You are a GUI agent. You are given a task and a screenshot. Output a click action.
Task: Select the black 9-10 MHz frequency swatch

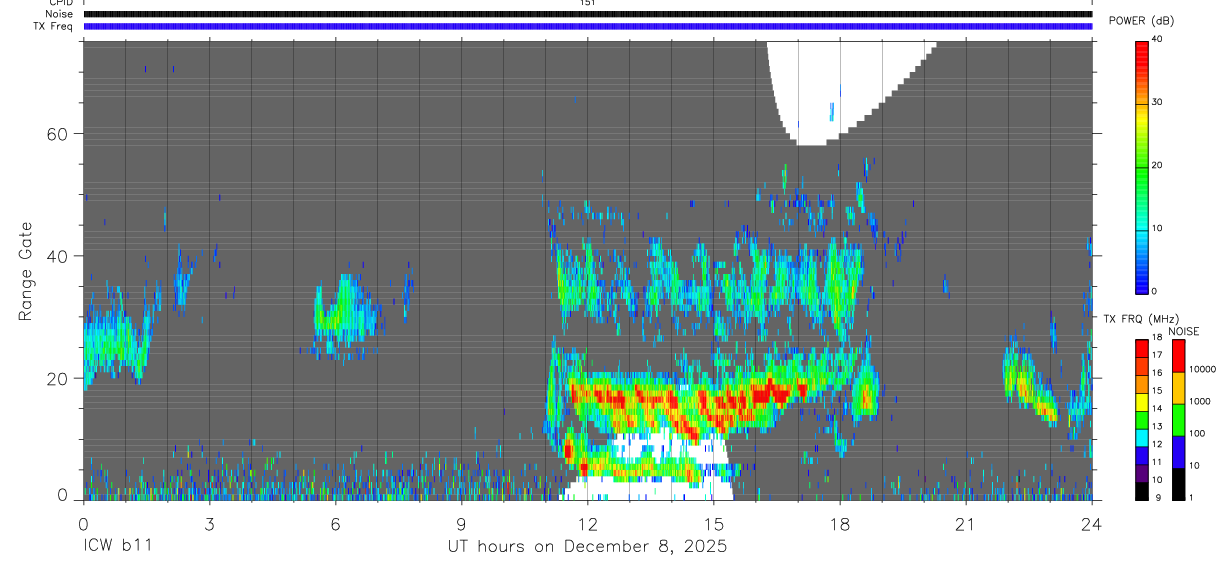(x=1142, y=491)
